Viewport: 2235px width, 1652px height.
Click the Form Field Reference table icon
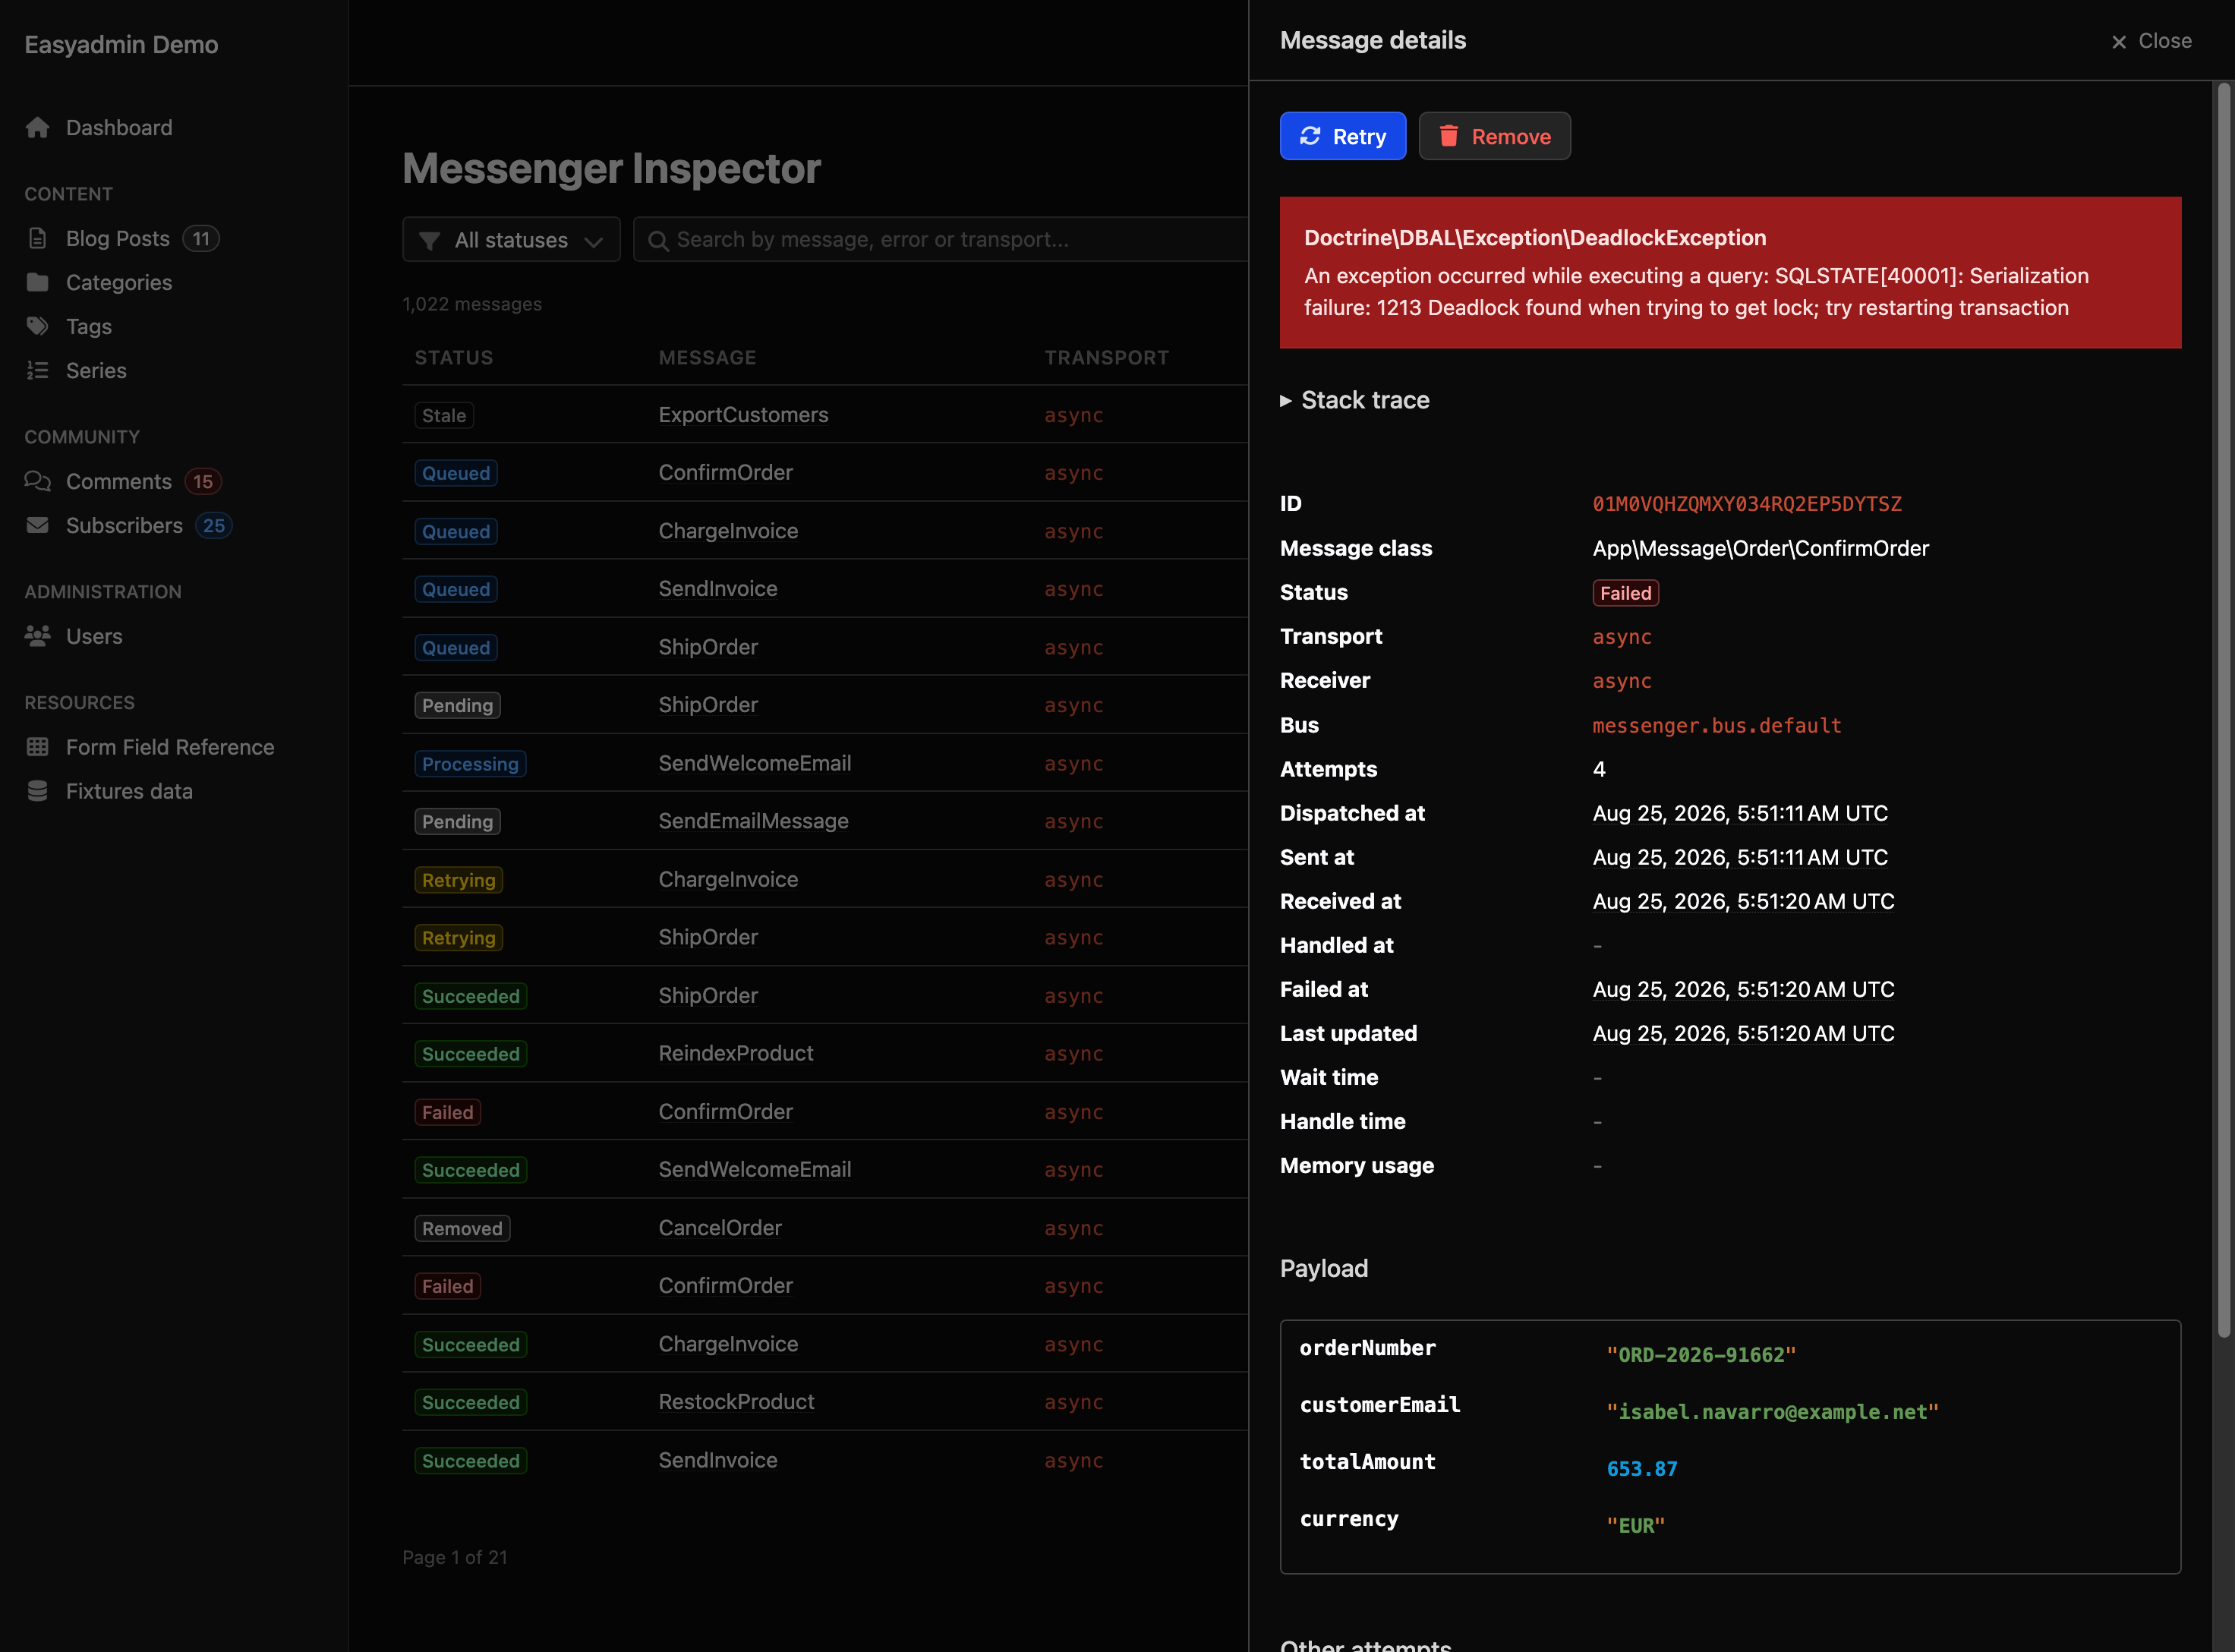38,747
